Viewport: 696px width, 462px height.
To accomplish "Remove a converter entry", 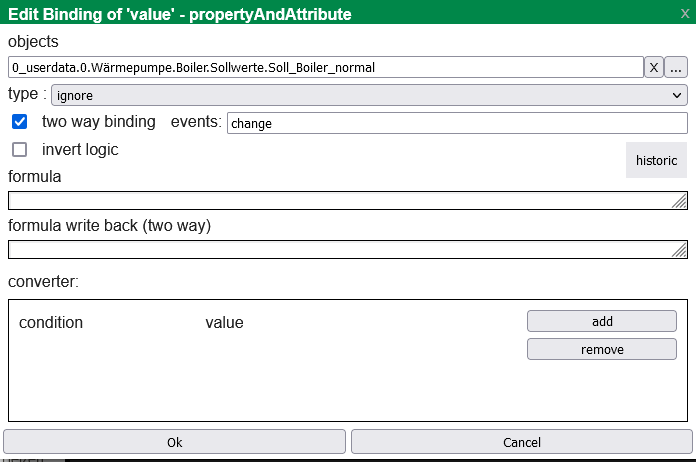I will [602, 349].
